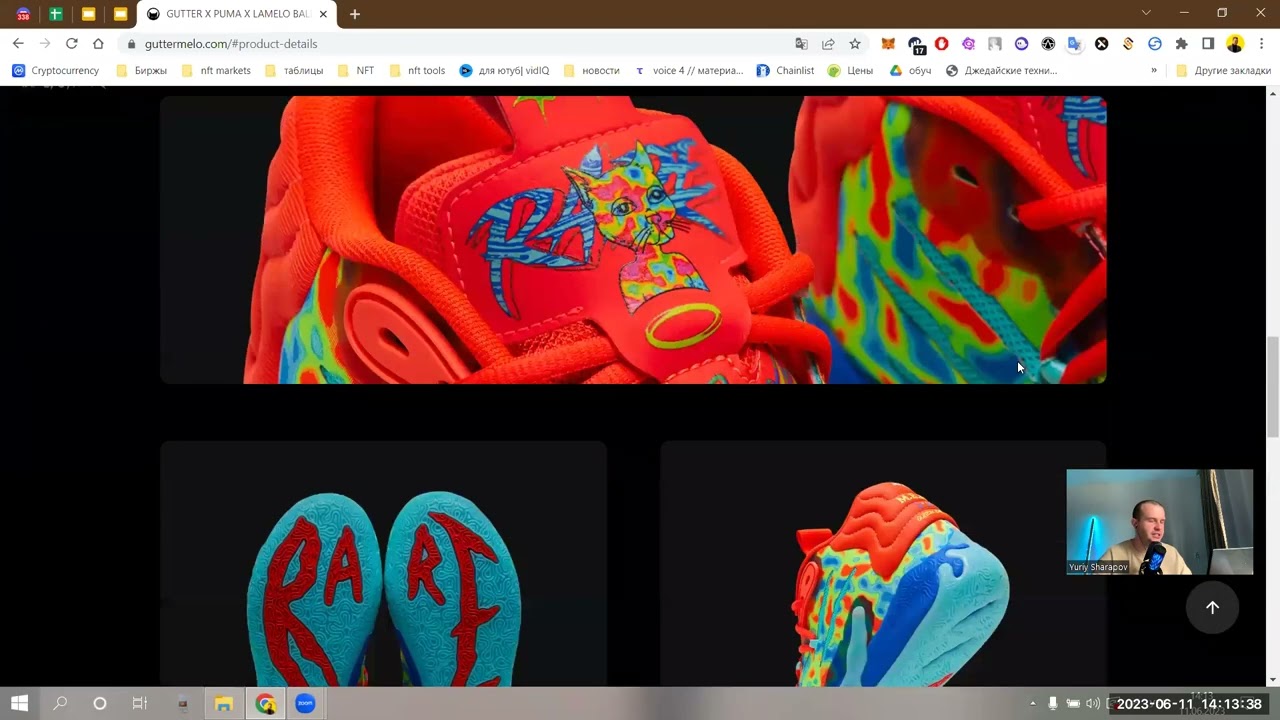Image resolution: width=1280 pixels, height=720 pixels.
Task: Click the RARE shoe soles image
Action: (x=383, y=564)
